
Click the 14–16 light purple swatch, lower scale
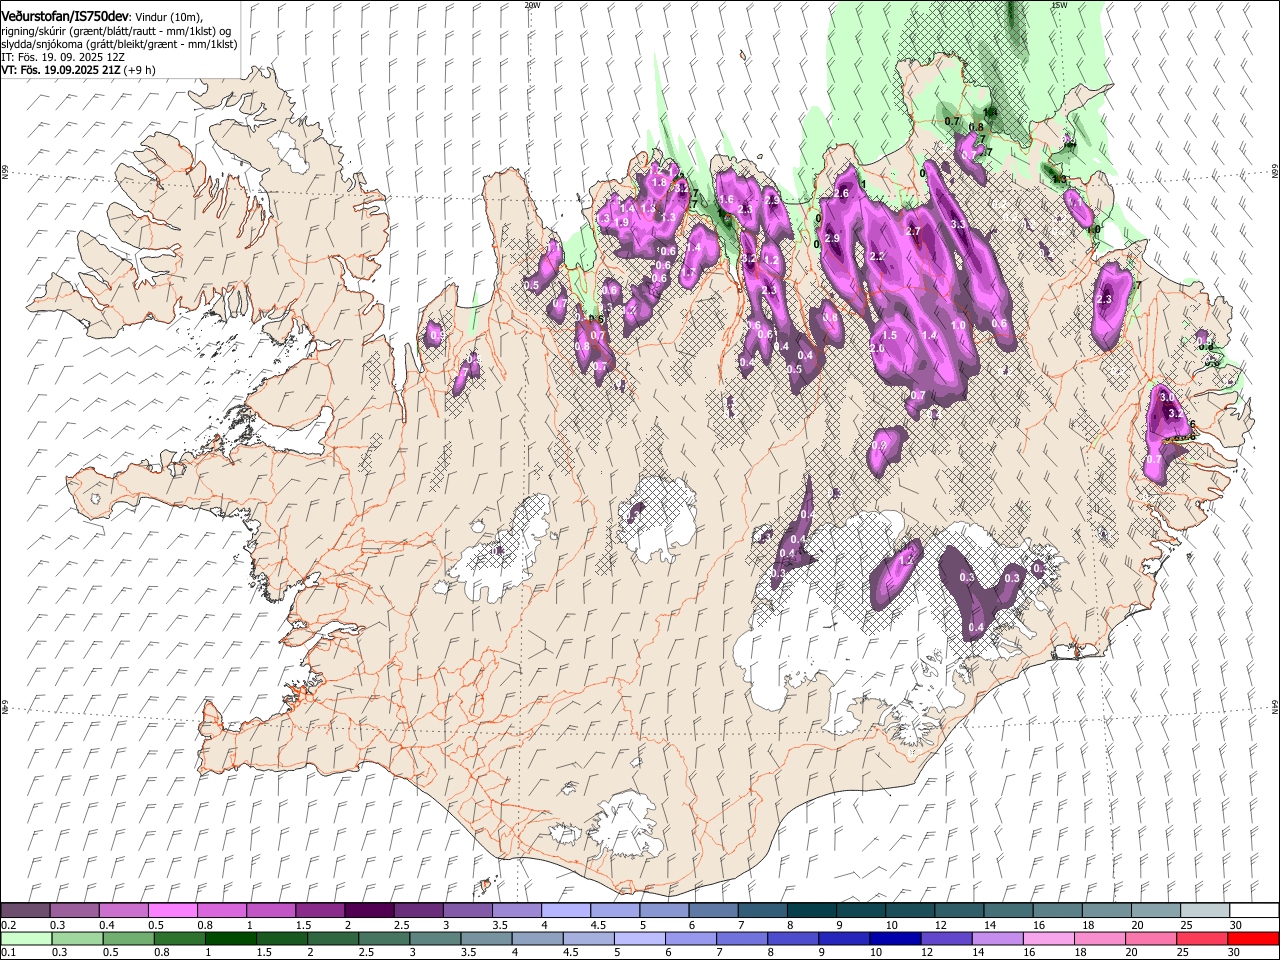tap(997, 938)
